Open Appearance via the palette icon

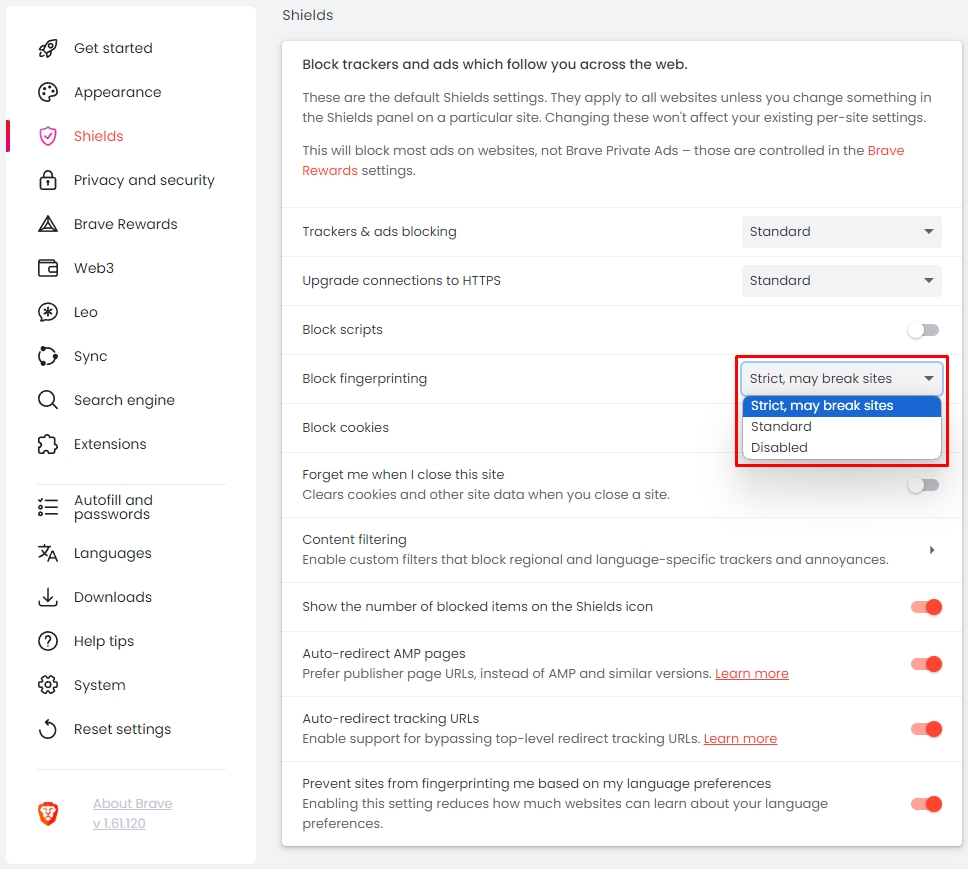point(47,92)
